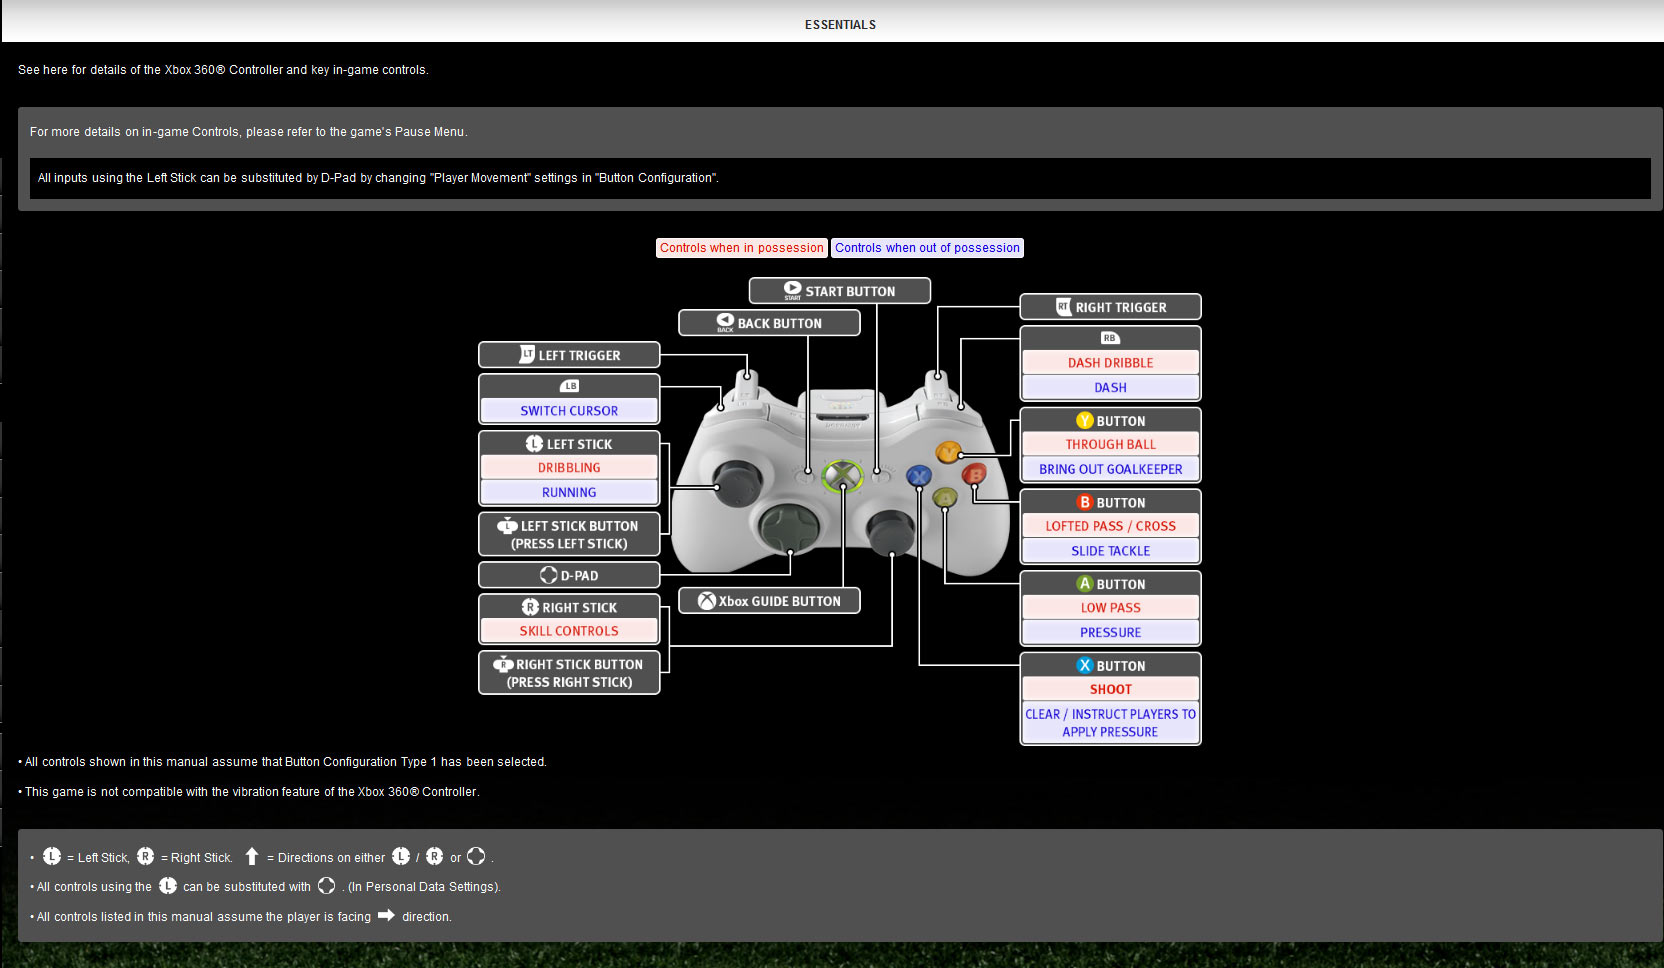Click the RB bumper icon above DASH DRIBBLE
Image resolution: width=1664 pixels, height=968 pixels.
[1110, 338]
